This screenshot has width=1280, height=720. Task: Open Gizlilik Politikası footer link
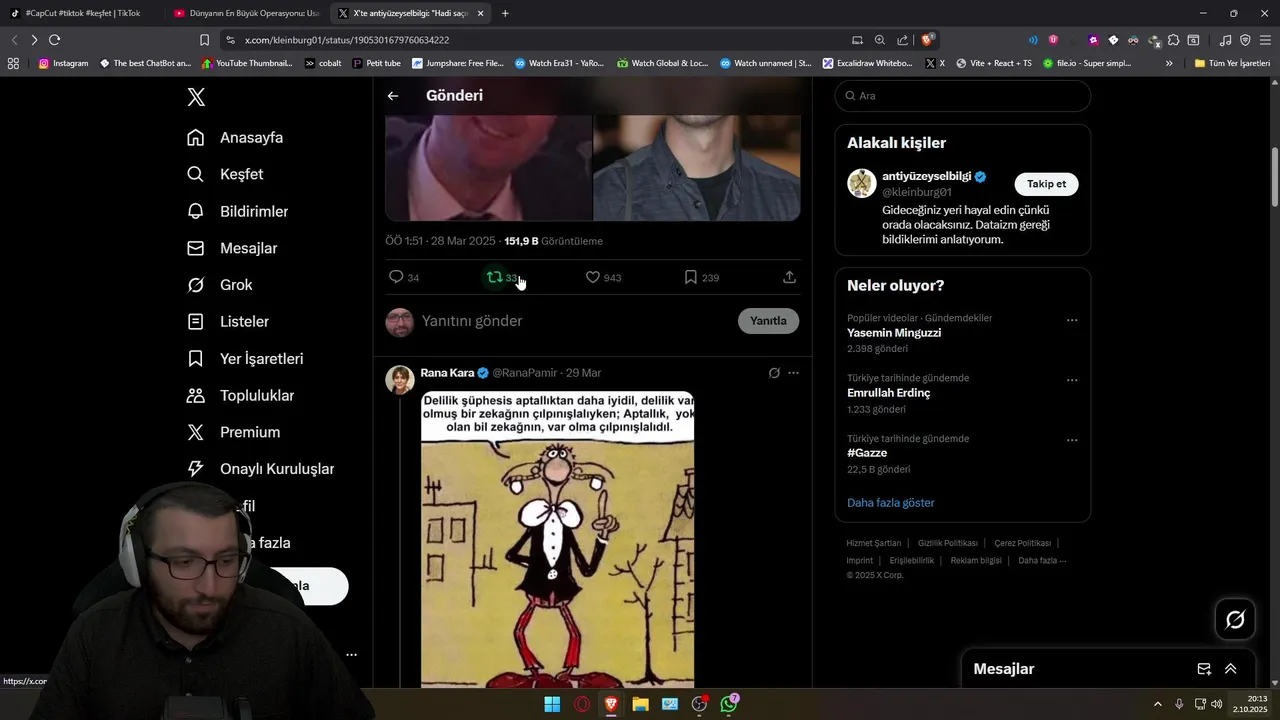[x=947, y=543]
